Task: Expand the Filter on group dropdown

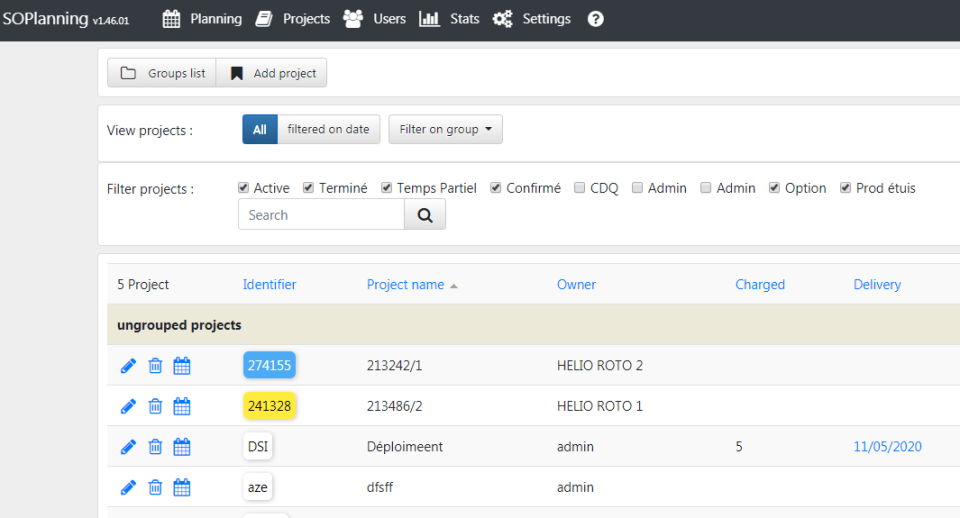Action: pyautogui.click(x=445, y=129)
